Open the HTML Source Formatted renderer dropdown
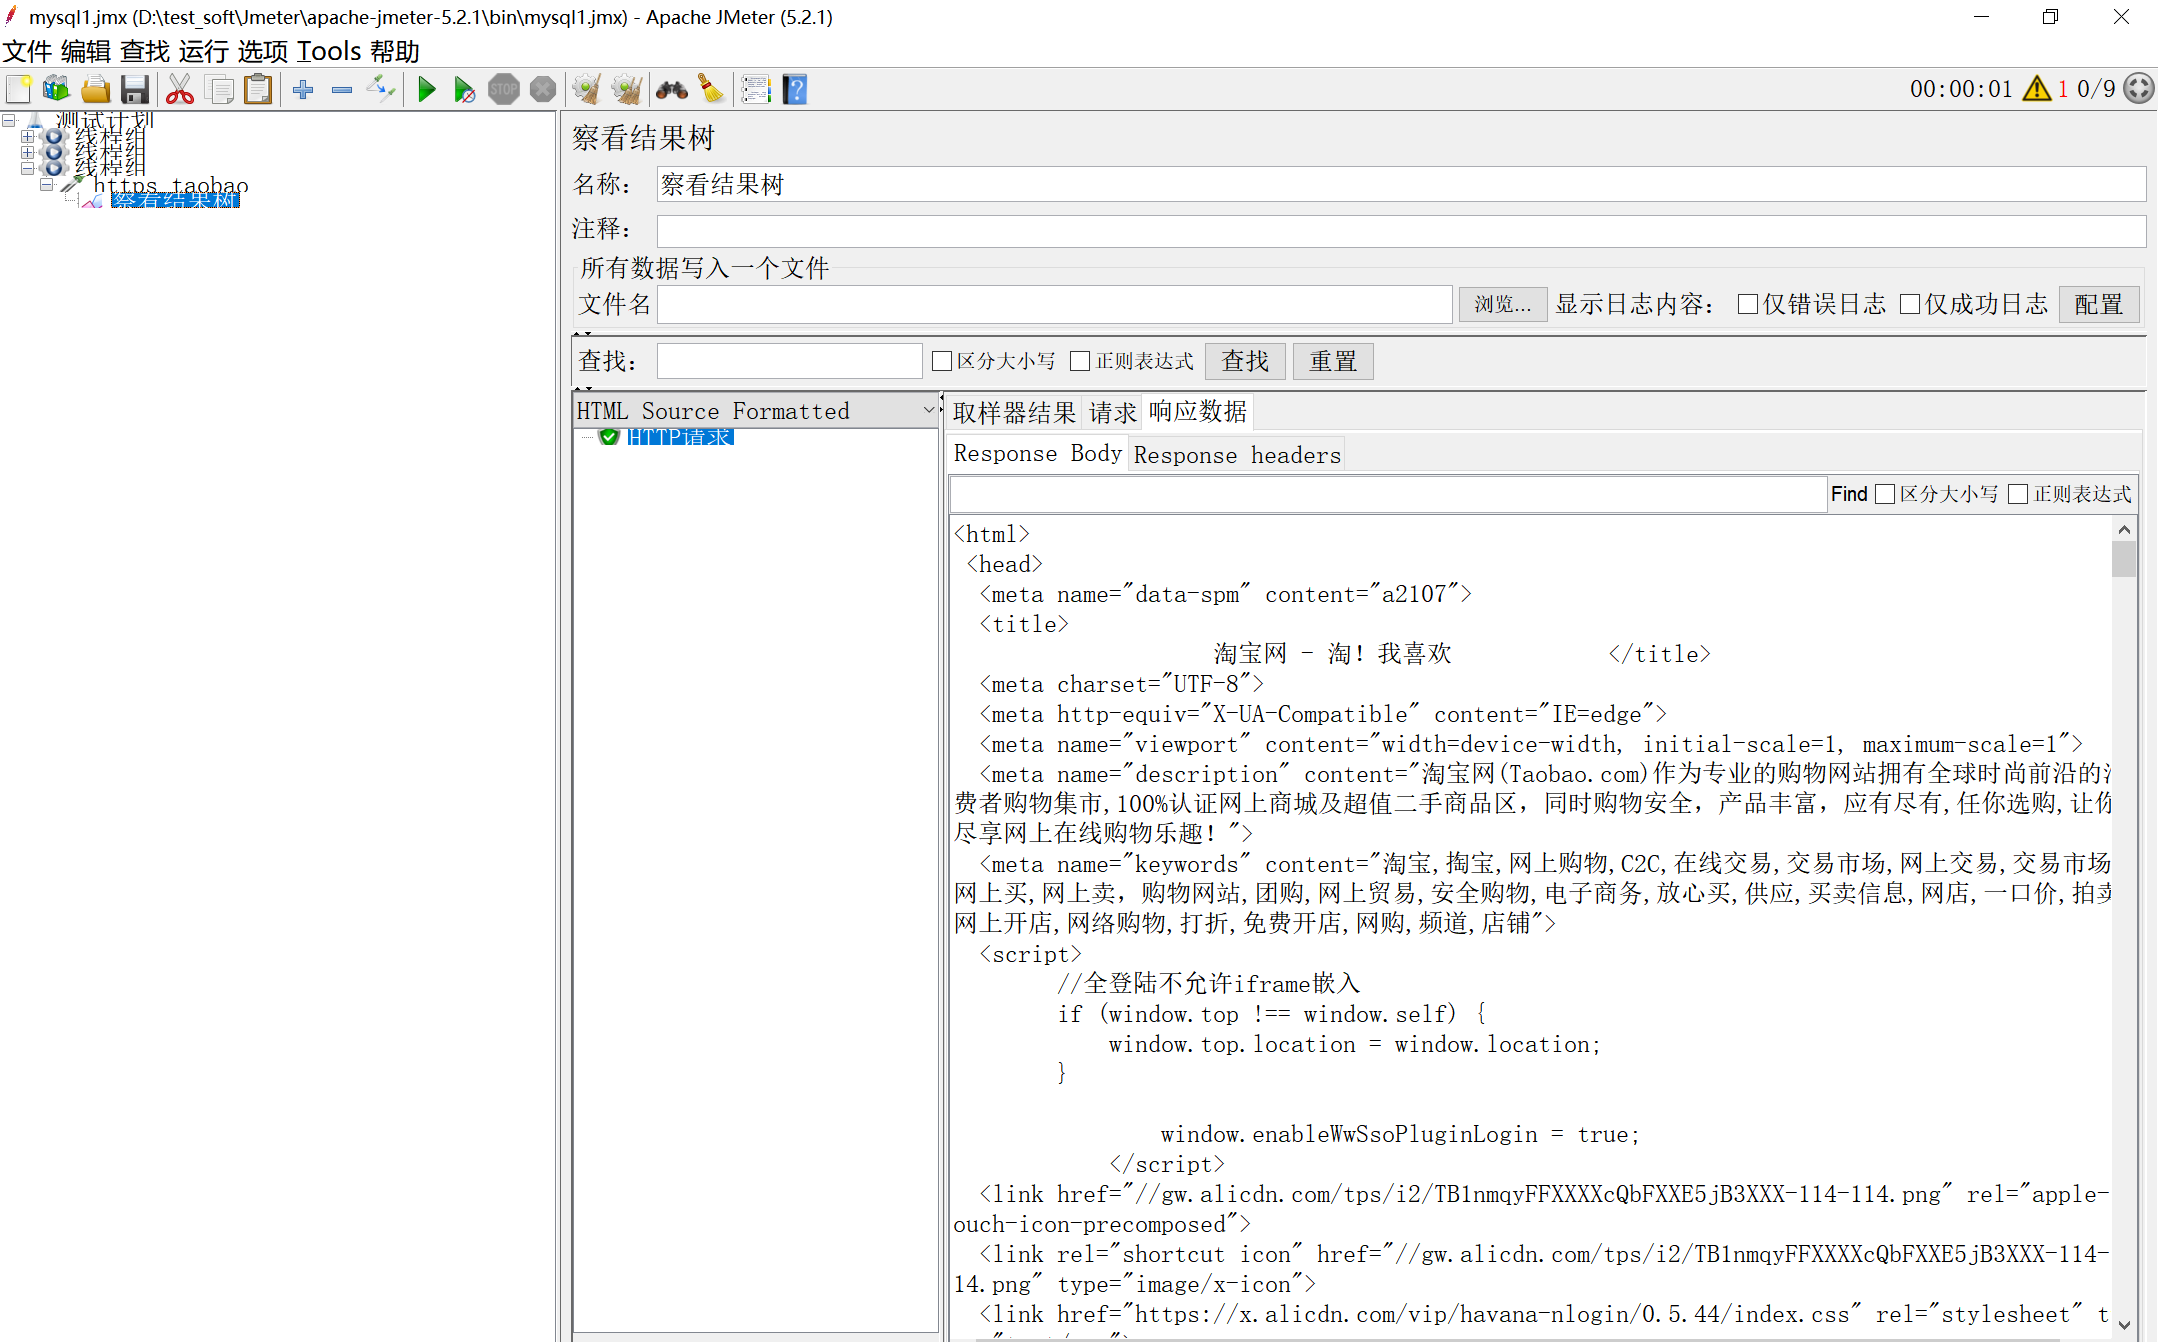Screen dimensions: 2158x1342 coord(930,410)
